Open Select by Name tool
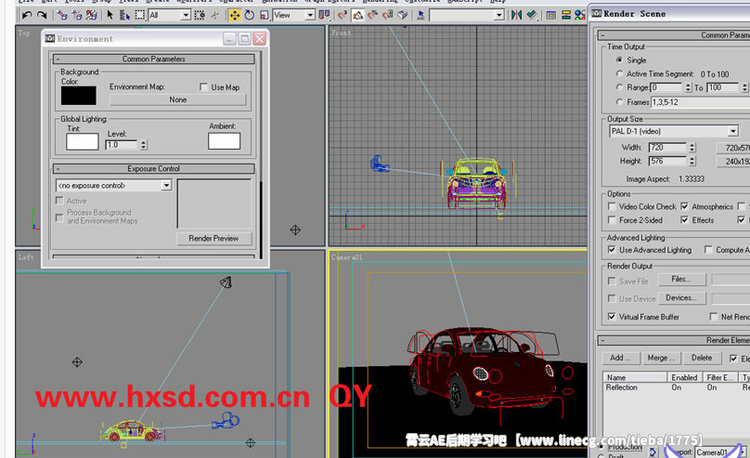The width and height of the screenshot is (750, 458). pos(124,15)
